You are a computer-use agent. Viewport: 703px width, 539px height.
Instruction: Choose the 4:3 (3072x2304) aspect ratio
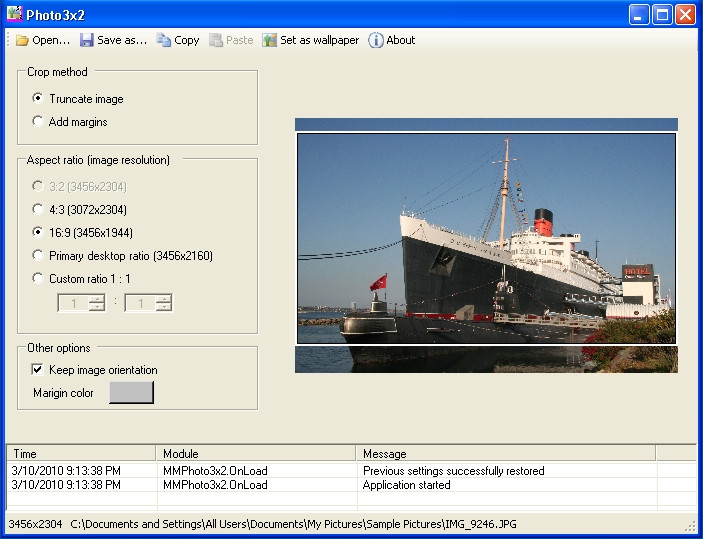pos(38,209)
